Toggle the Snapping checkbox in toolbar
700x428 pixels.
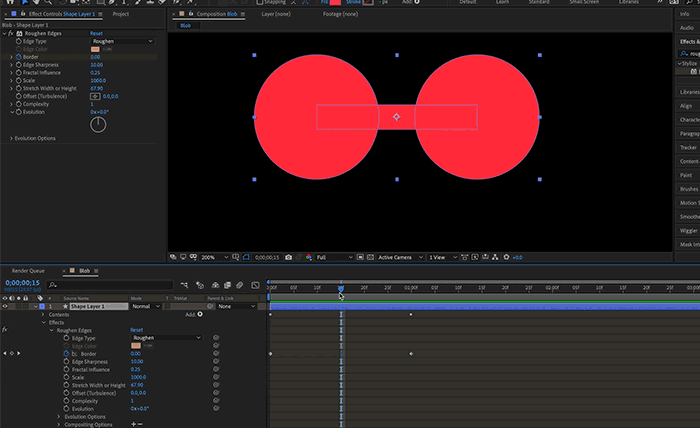coord(260,3)
